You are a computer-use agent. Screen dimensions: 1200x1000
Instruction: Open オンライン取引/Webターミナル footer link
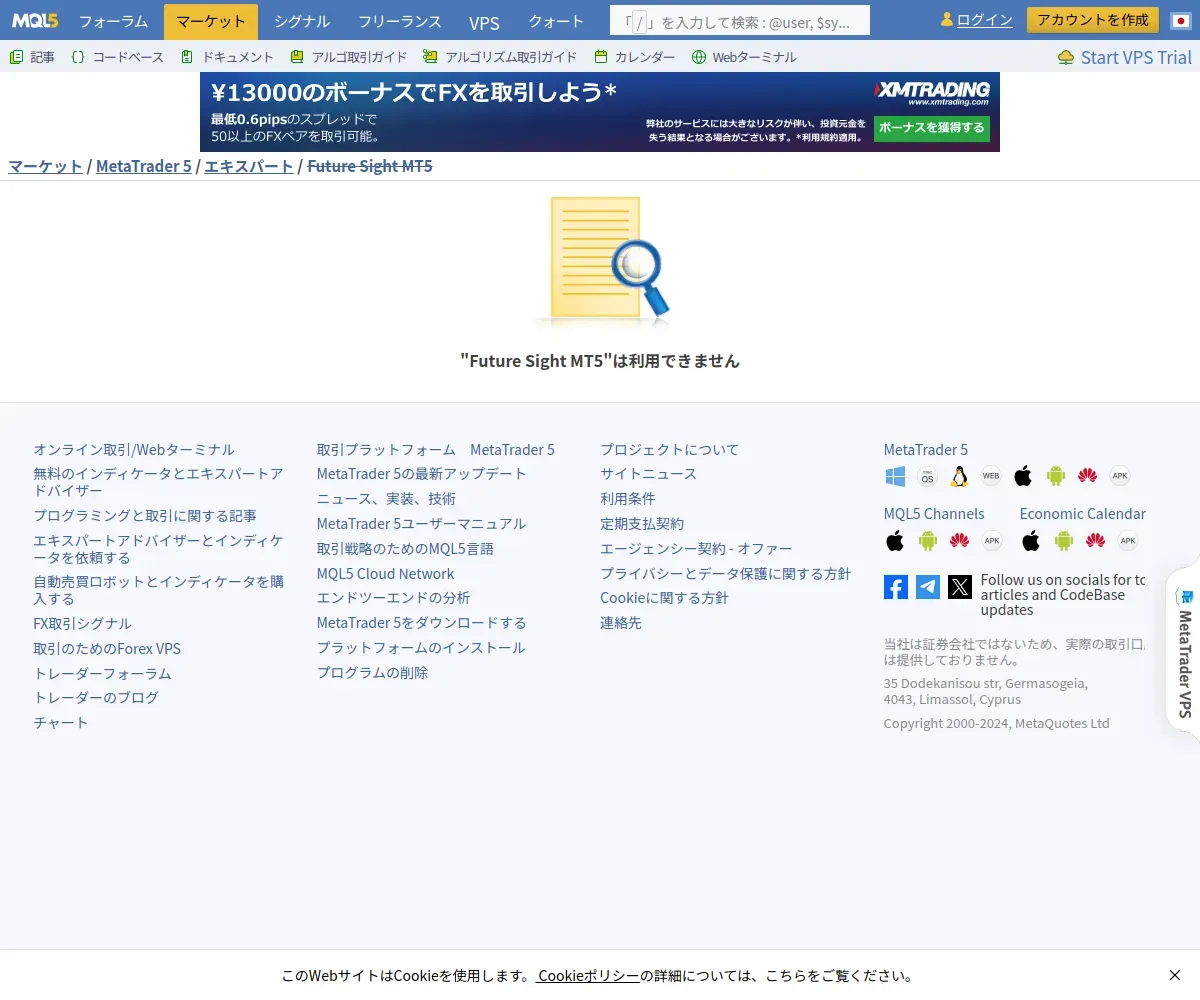134,450
